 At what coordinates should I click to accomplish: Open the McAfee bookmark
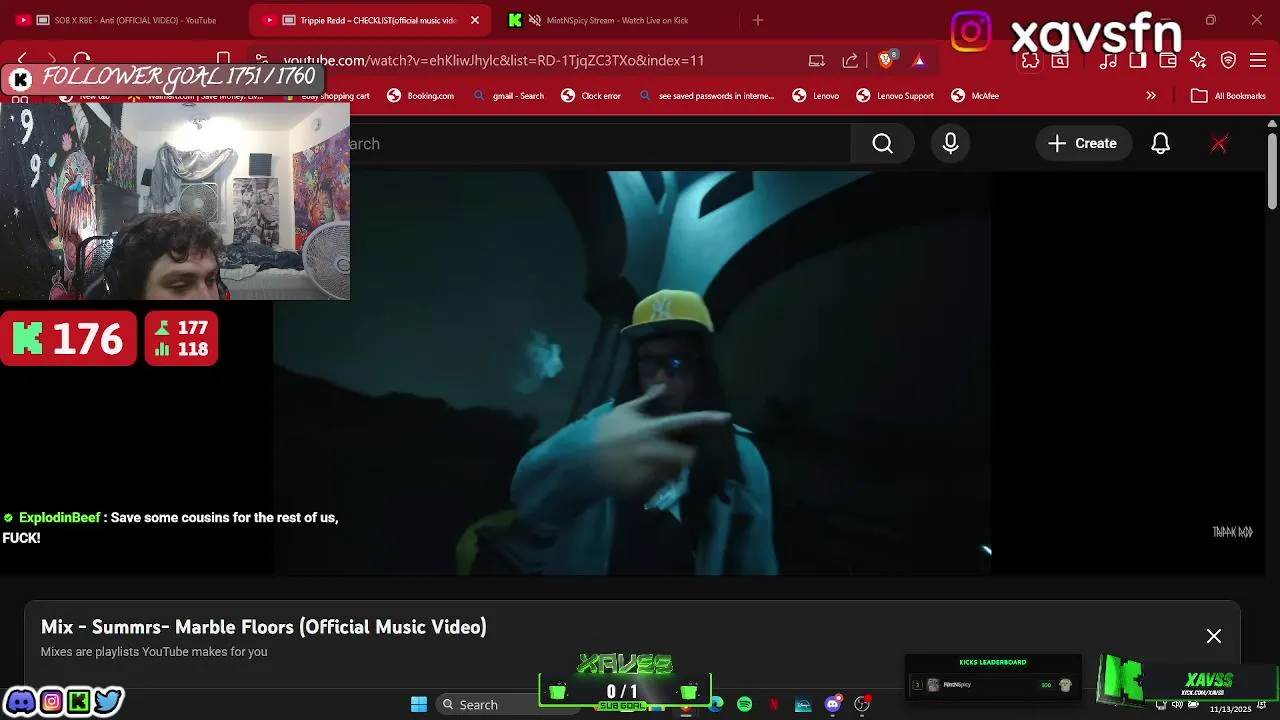pos(975,96)
